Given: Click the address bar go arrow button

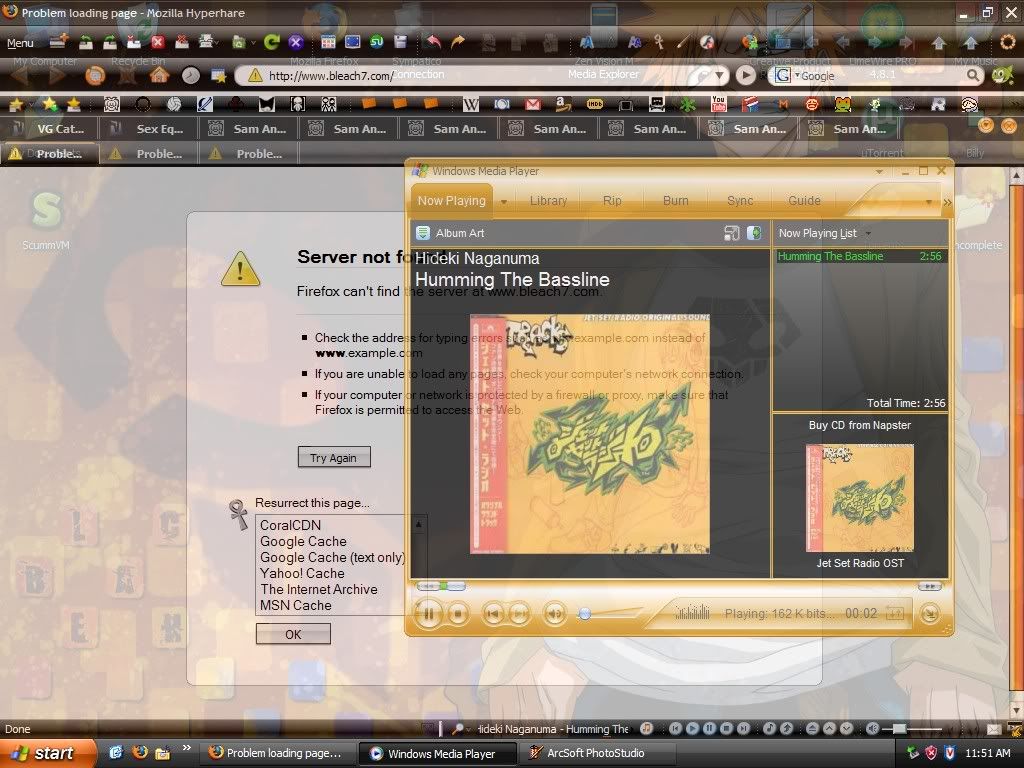Looking at the screenshot, I should coord(745,76).
